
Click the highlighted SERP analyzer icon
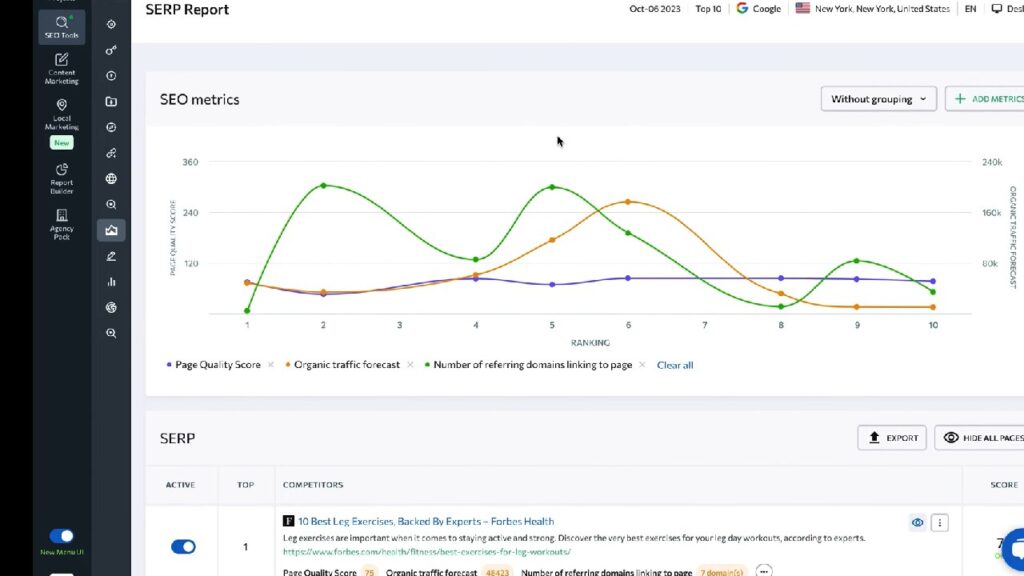click(111, 230)
